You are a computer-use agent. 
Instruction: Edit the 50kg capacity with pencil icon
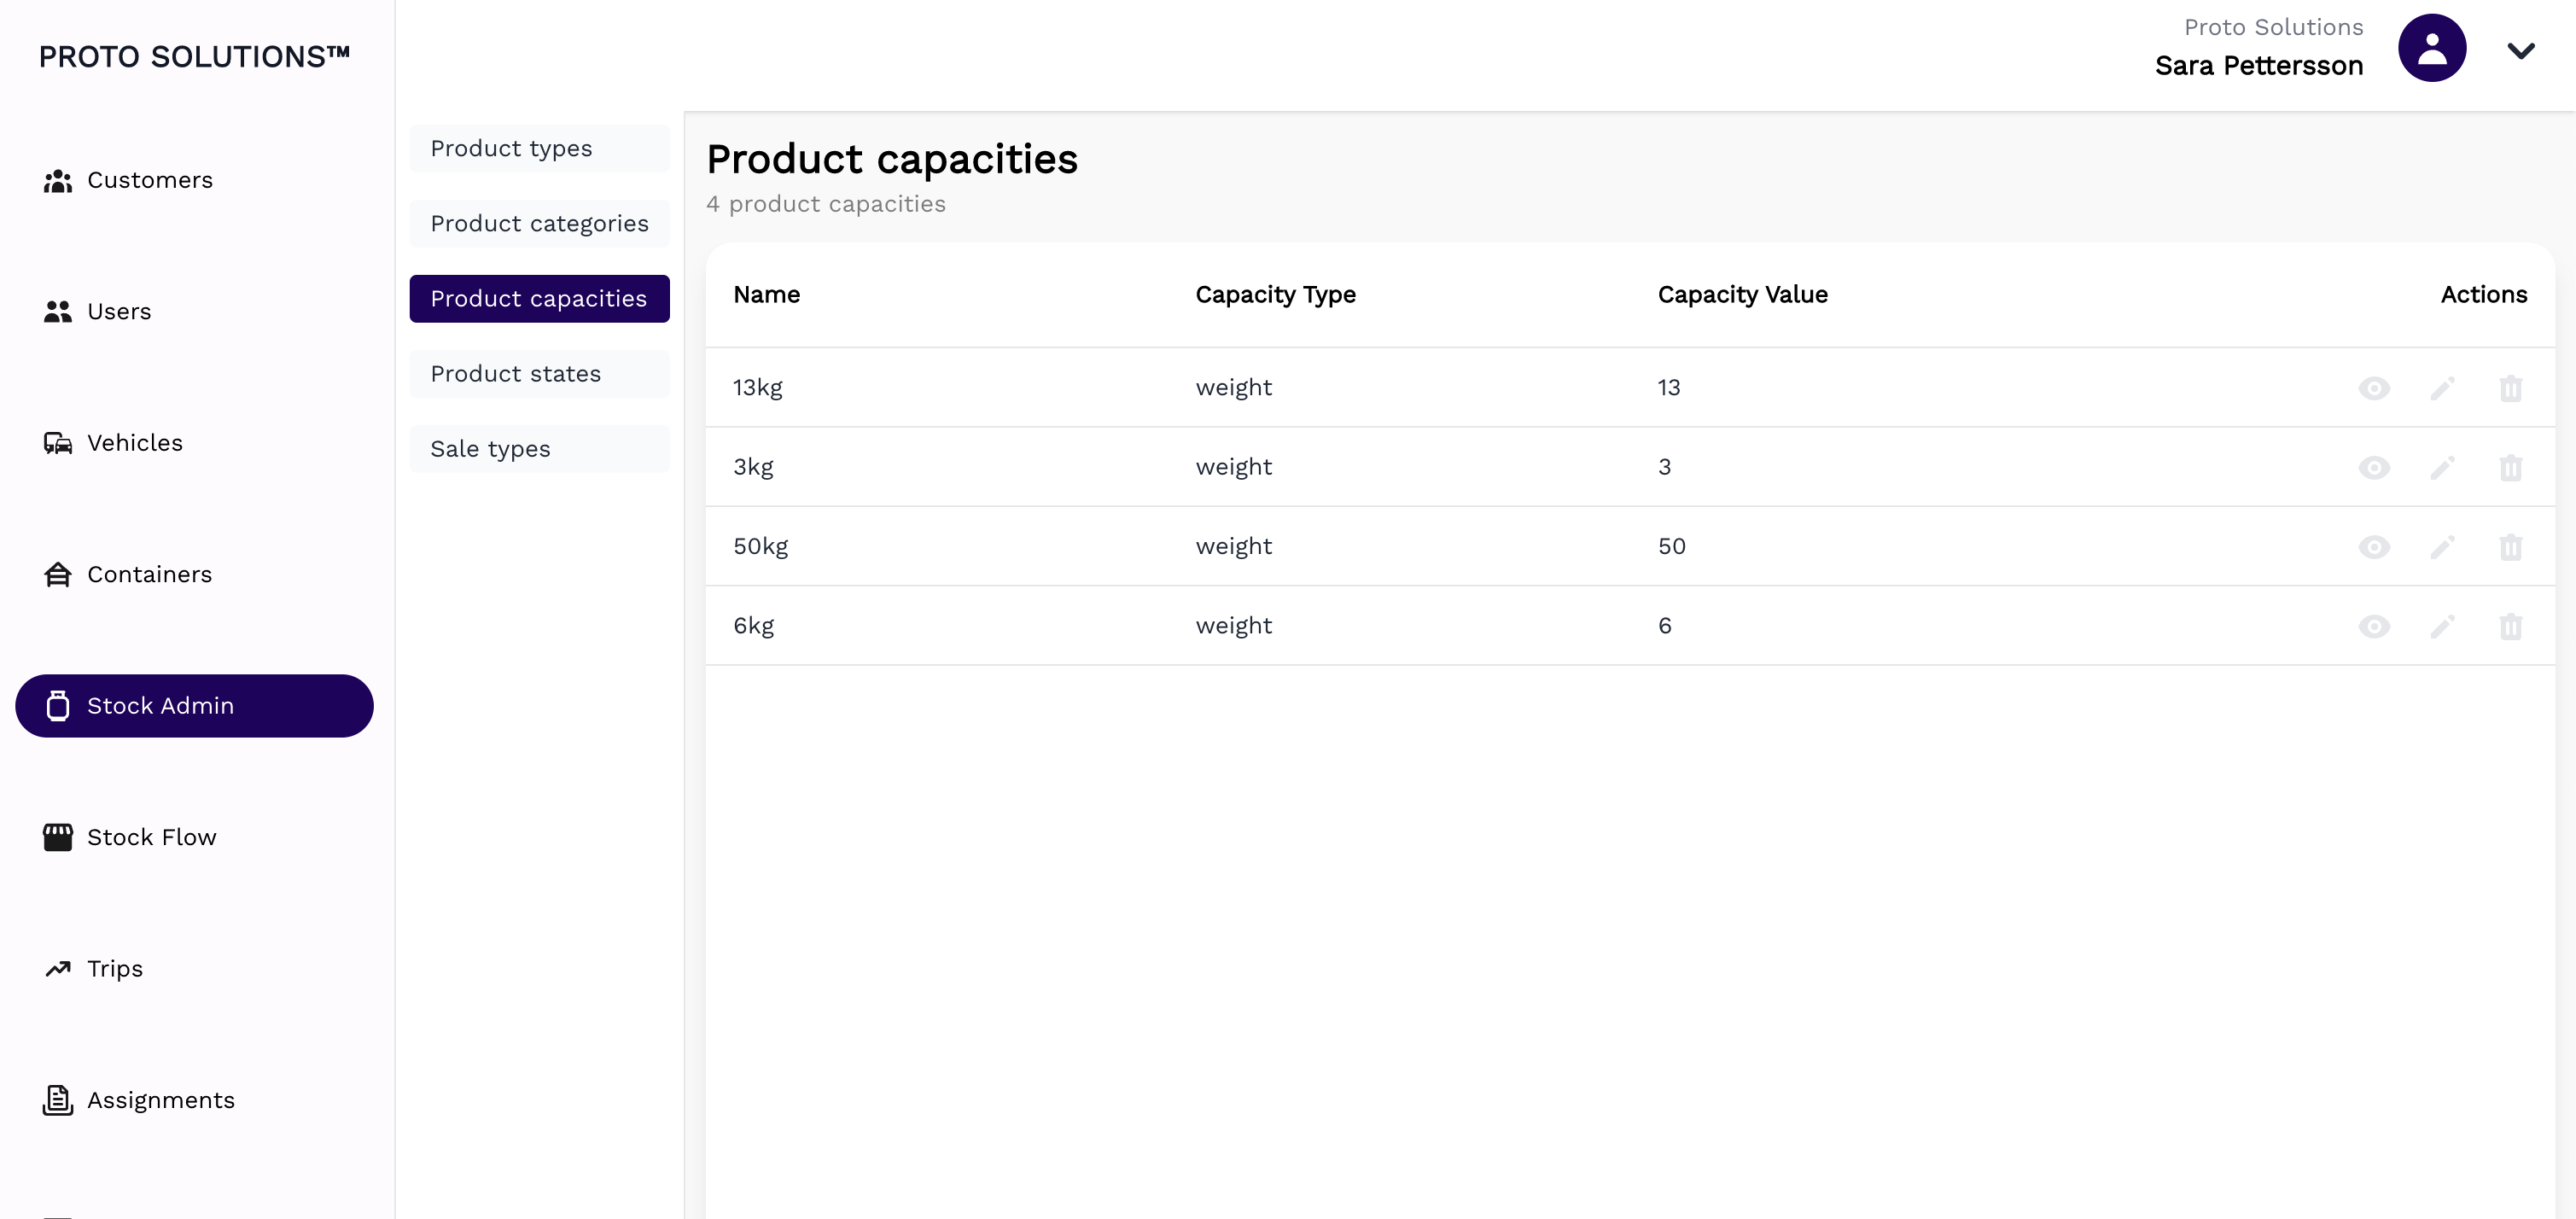2443,547
